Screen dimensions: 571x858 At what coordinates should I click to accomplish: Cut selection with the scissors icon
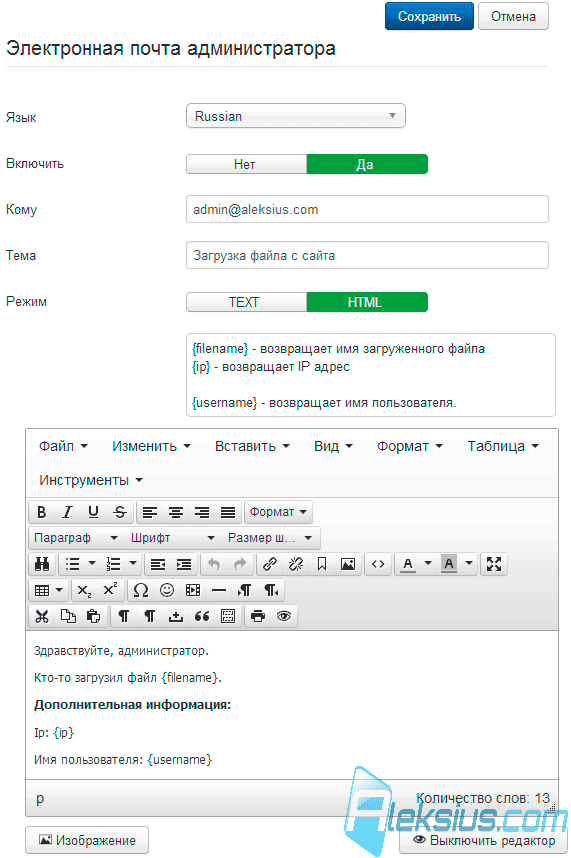[42, 617]
